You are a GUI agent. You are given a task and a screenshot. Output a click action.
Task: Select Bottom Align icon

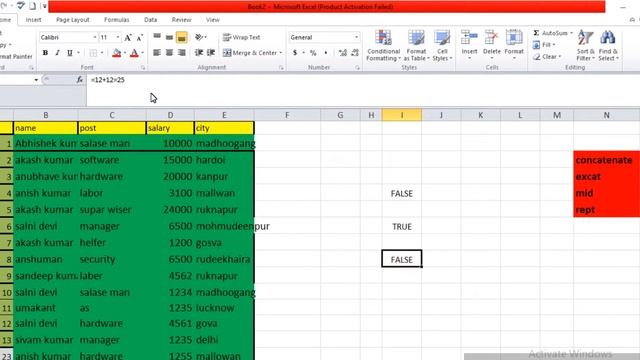(182, 37)
